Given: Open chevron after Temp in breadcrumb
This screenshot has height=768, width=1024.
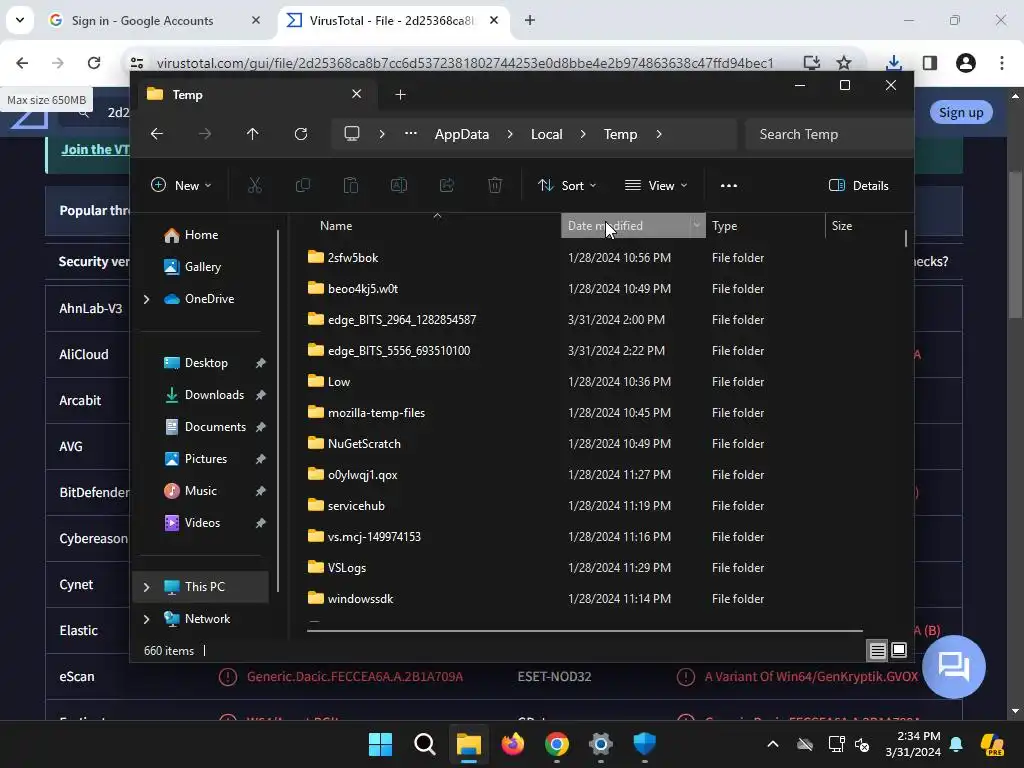Looking at the screenshot, I should click(659, 134).
